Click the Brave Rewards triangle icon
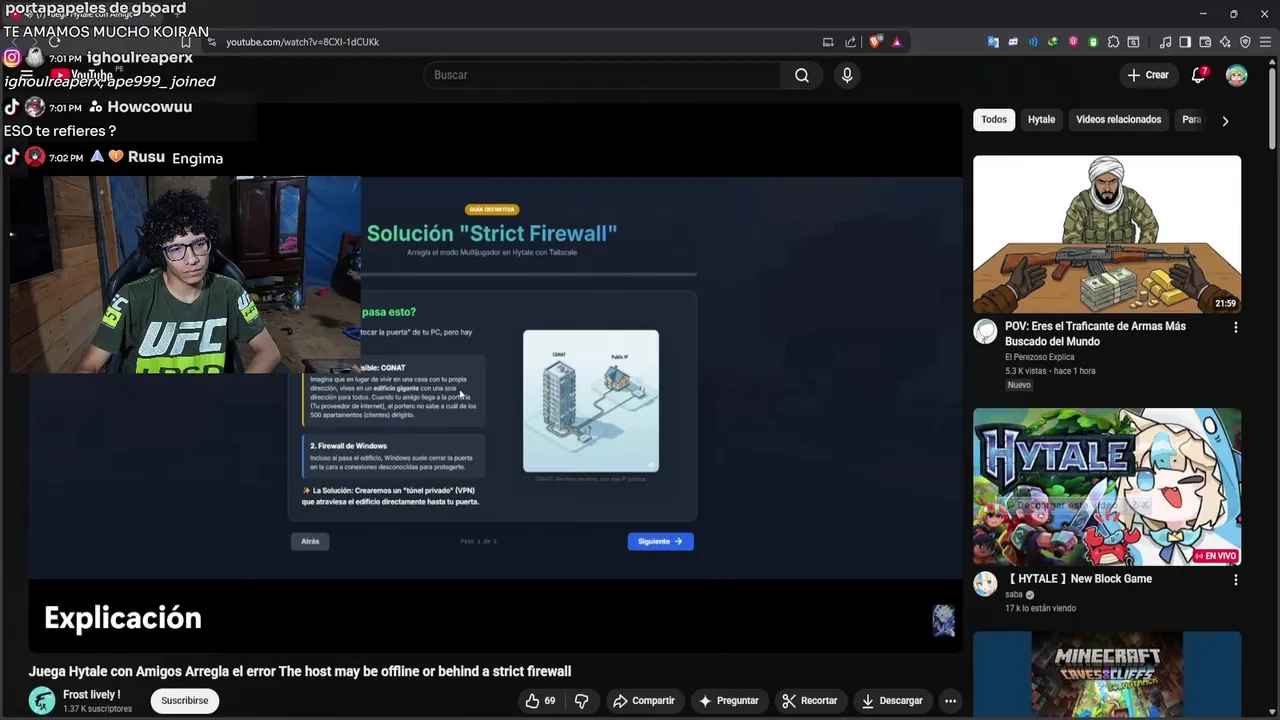Viewport: 1280px width, 720px height. point(897,42)
